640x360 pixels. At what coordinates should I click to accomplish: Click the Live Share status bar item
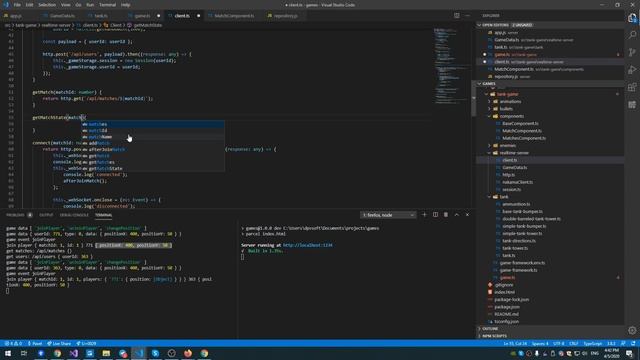pyautogui.click(x=59, y=344)
